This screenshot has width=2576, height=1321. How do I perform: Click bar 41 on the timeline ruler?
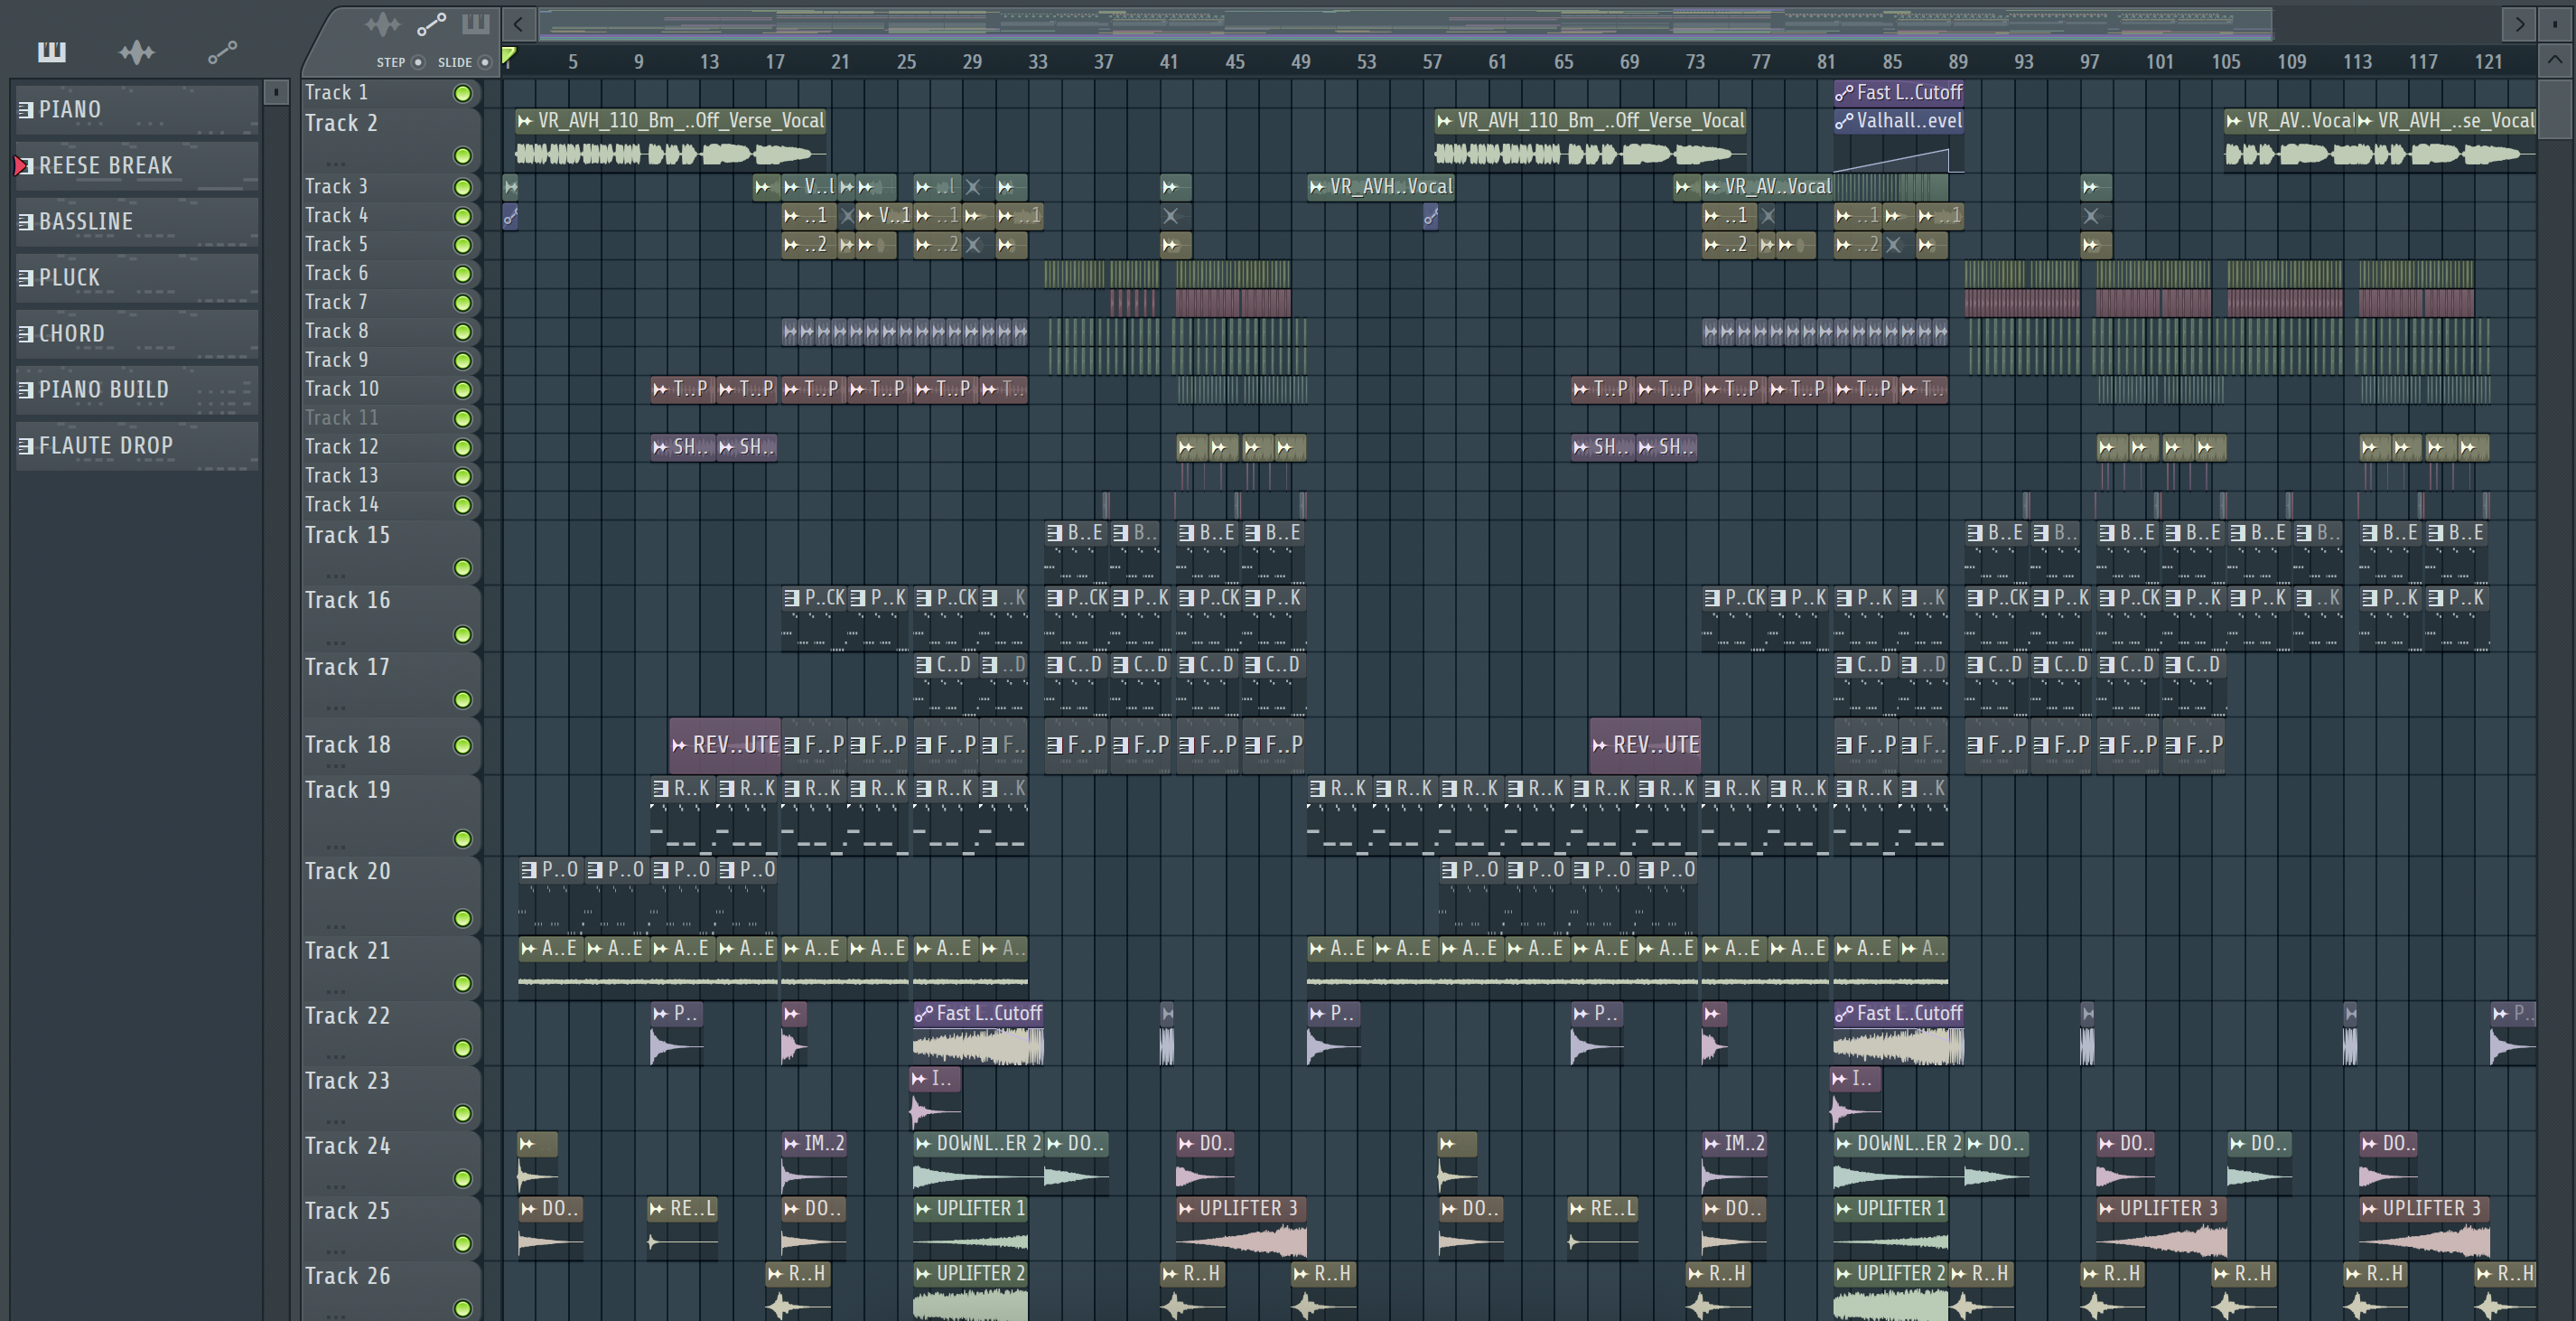pyautogui.click(x=1168, y=62)
